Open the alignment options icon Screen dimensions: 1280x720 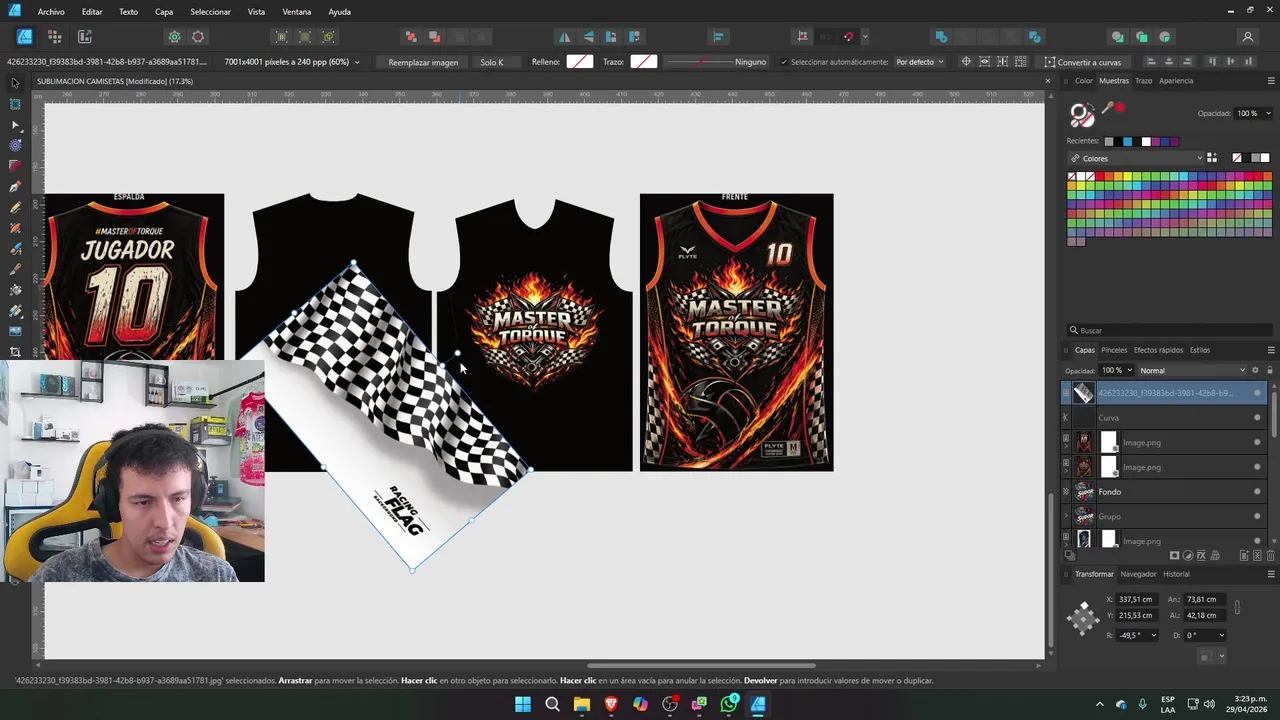pos(718,37)
